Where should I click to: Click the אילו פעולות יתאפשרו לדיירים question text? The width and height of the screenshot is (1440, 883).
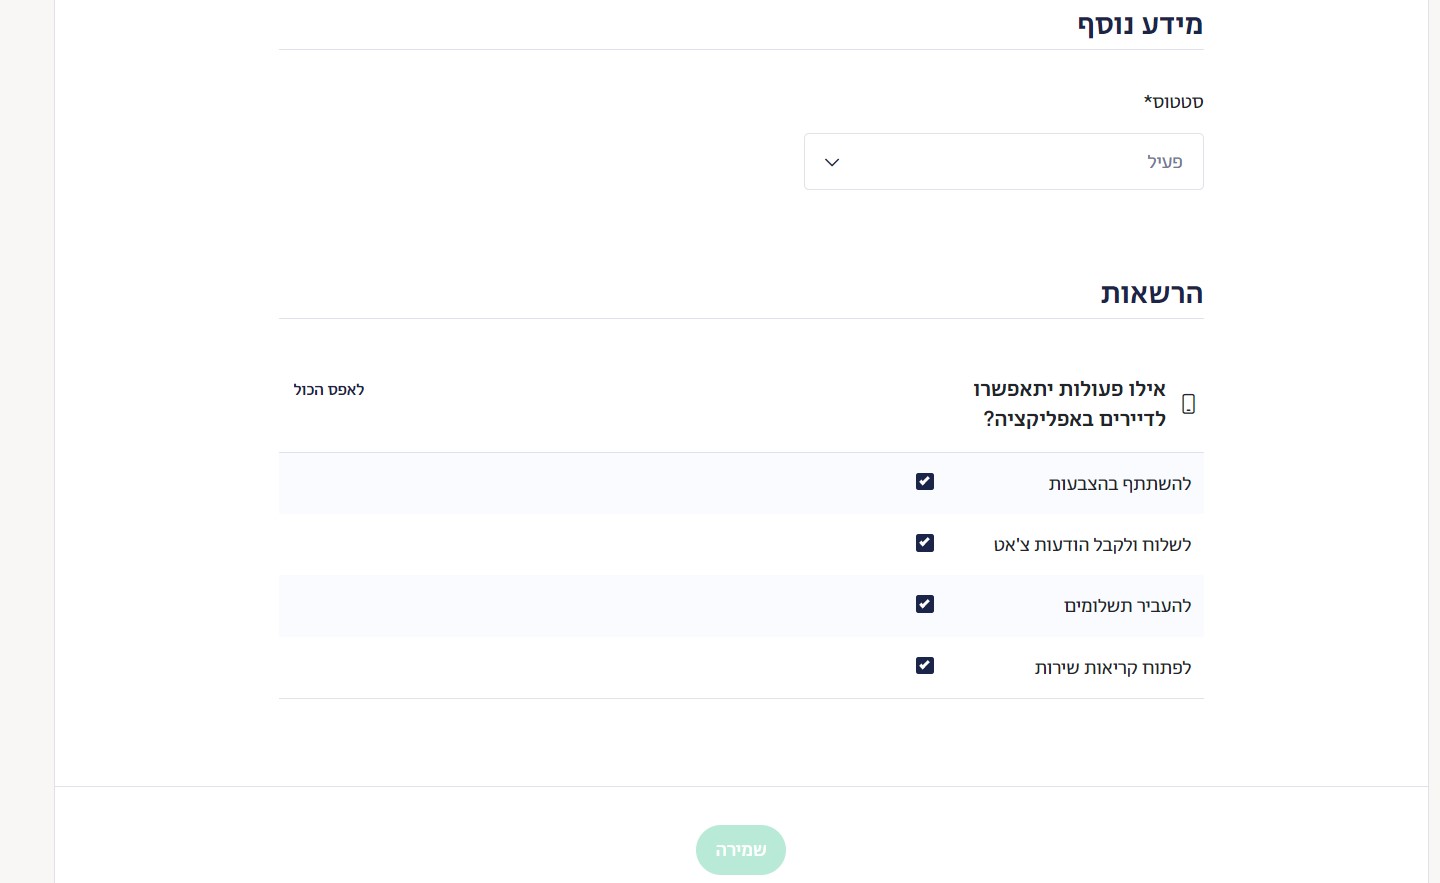(1070, 404)
